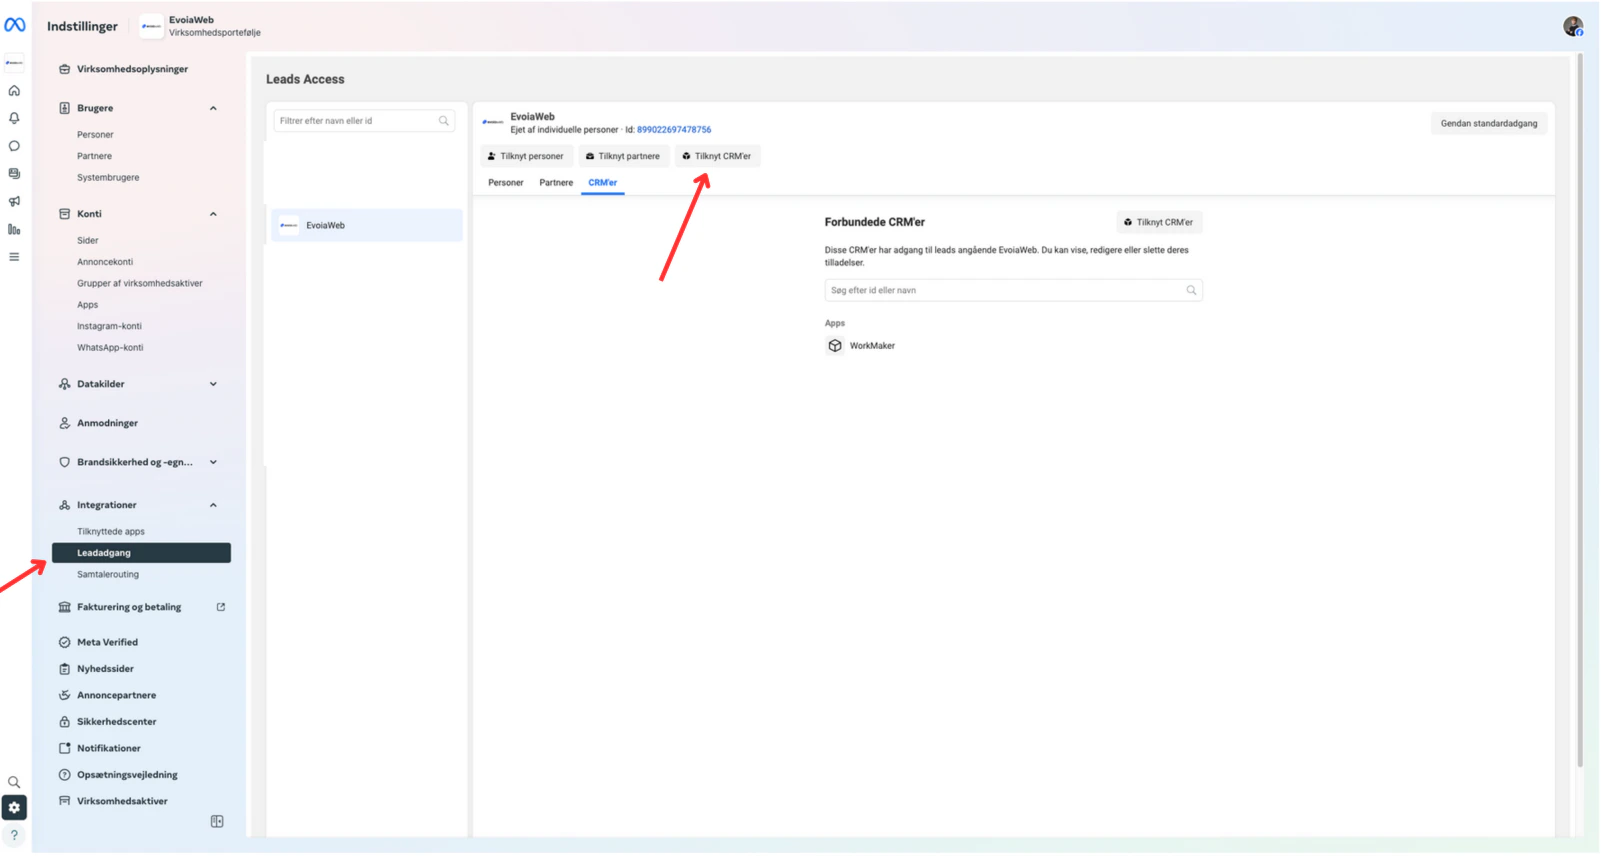Click the Tilknyt partnere button
This screenshot has height=856, width=1601.
(623, 156)
